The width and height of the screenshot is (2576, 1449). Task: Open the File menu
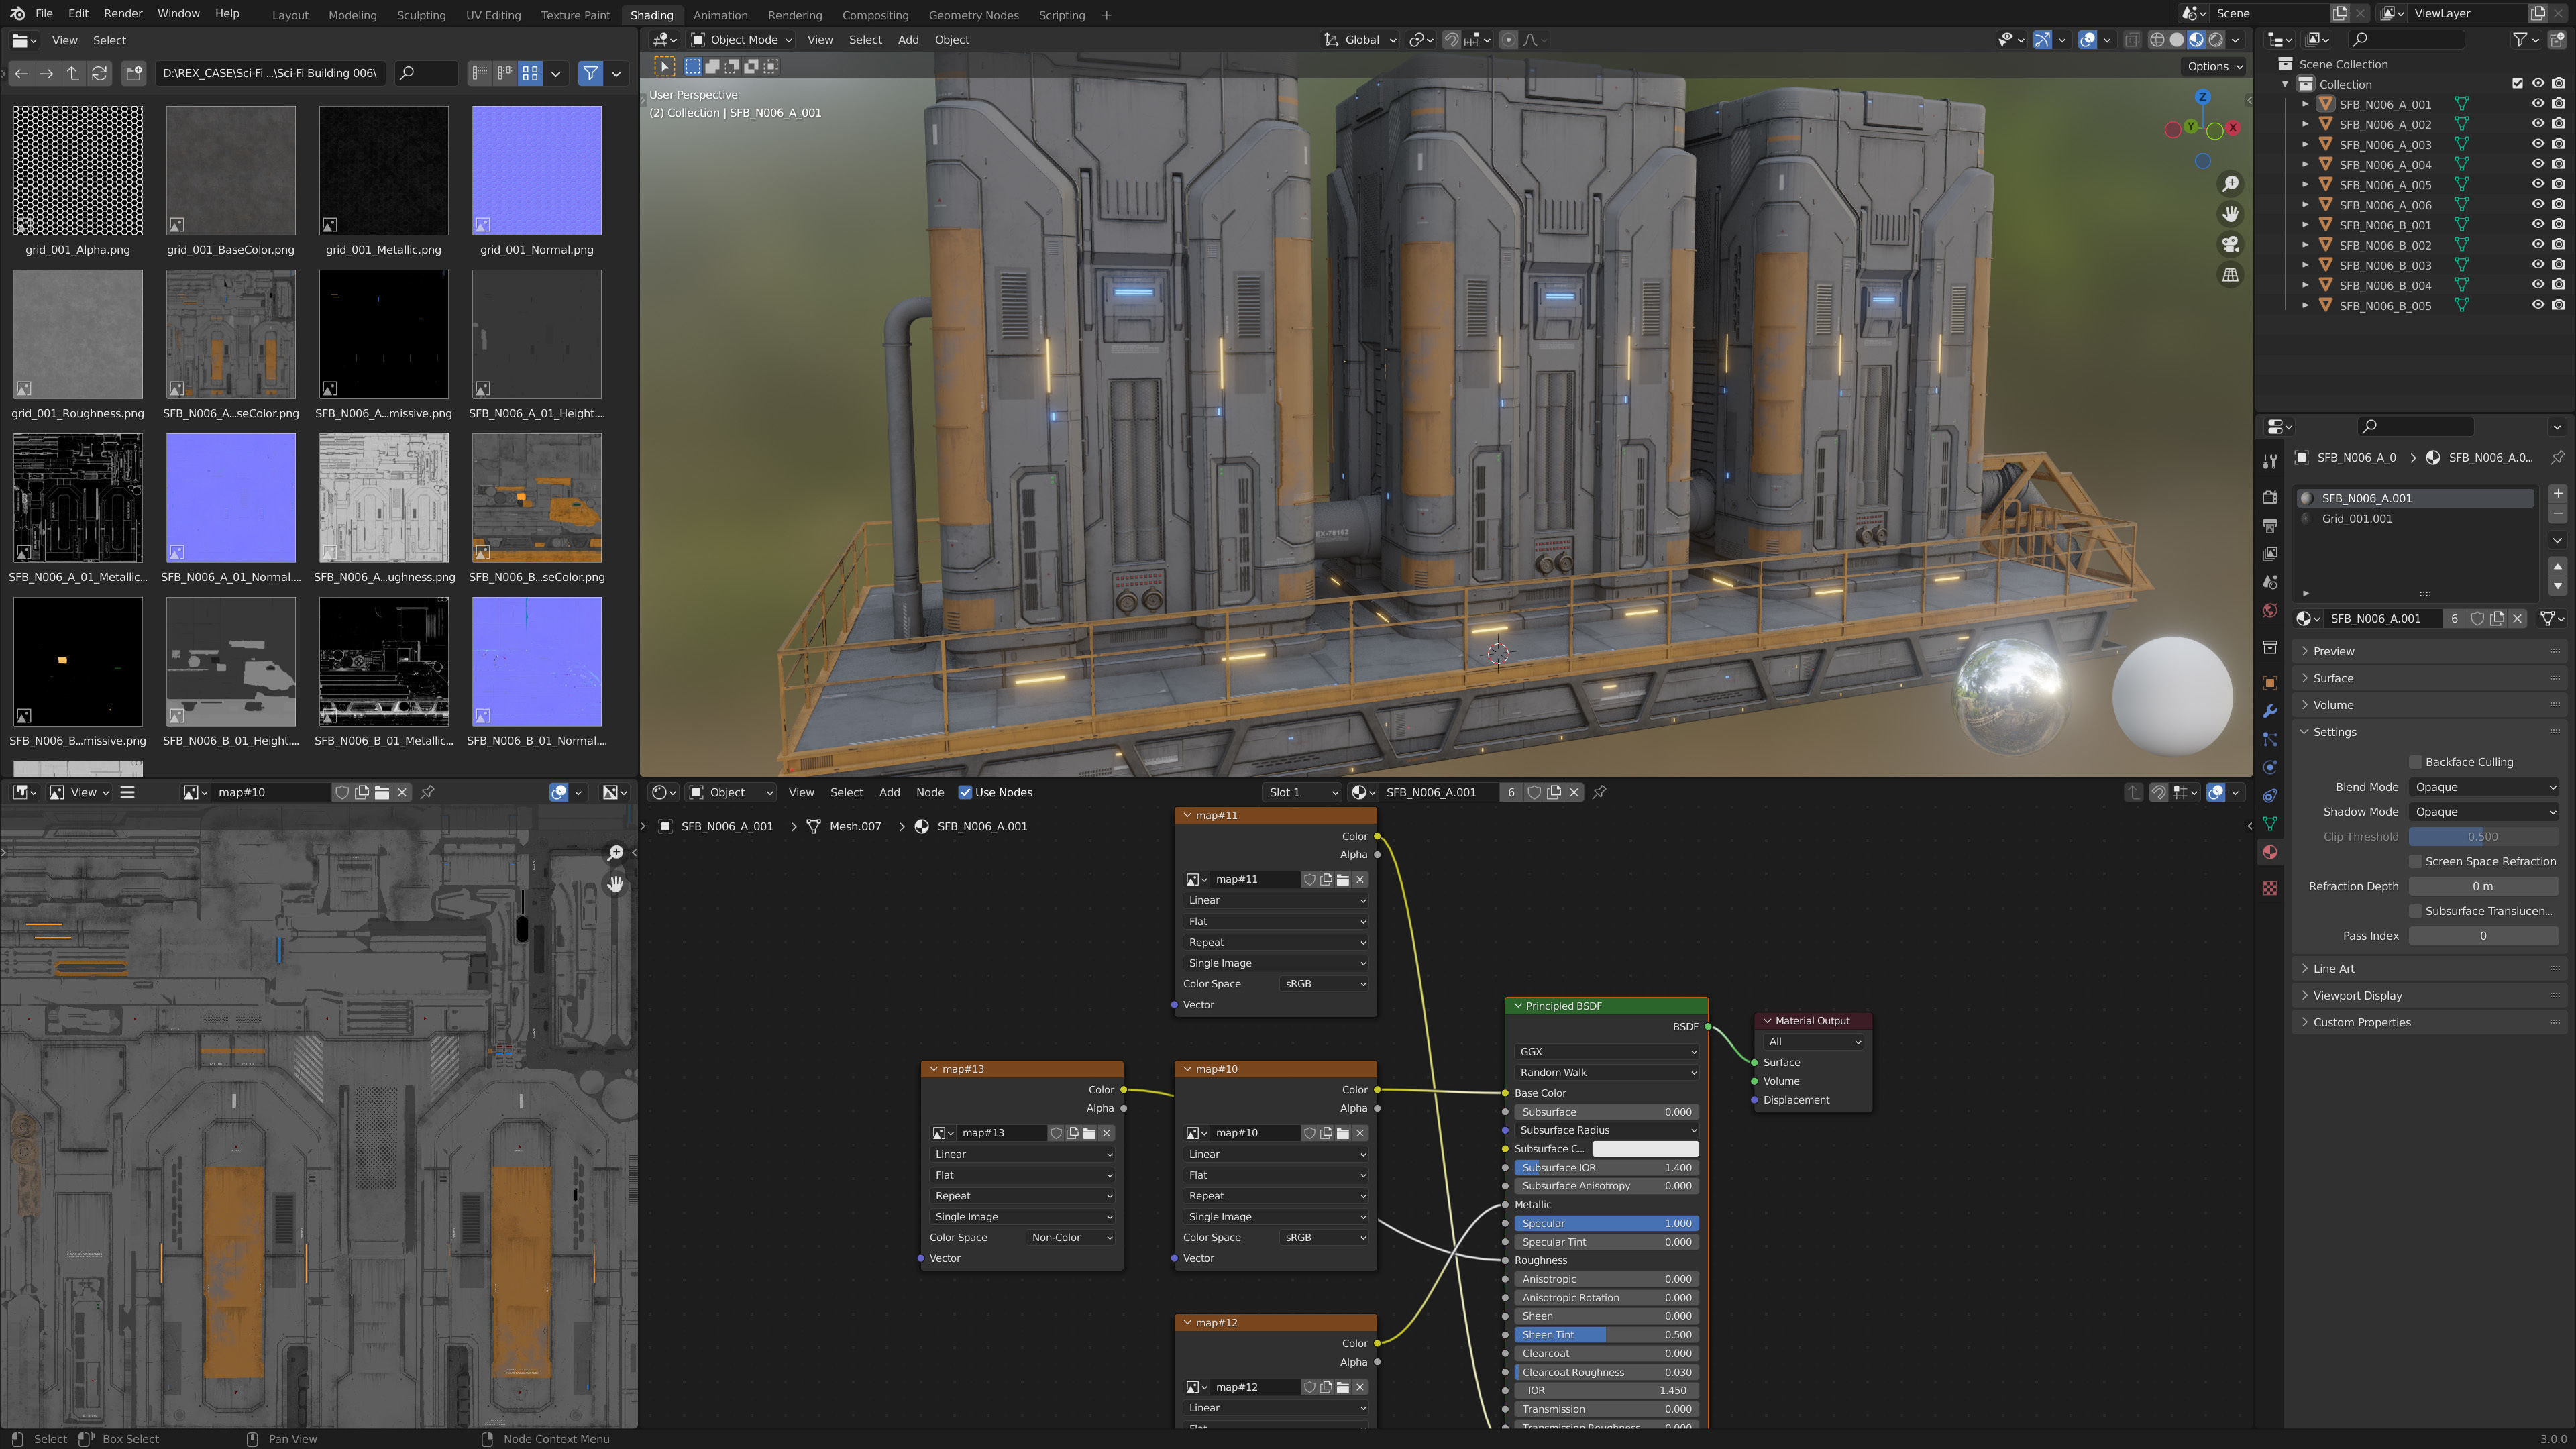(x=44, y=14)
